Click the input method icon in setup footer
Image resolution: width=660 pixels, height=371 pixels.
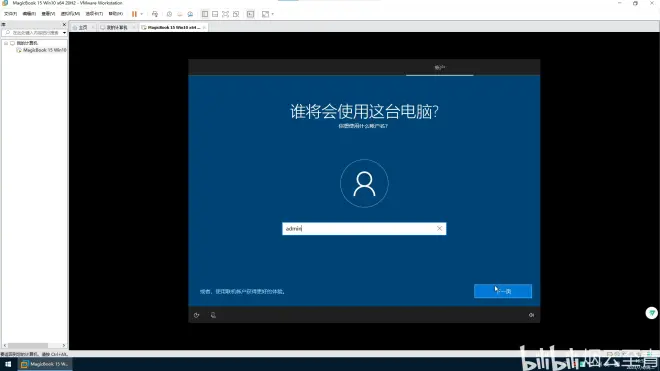[213, 315]
